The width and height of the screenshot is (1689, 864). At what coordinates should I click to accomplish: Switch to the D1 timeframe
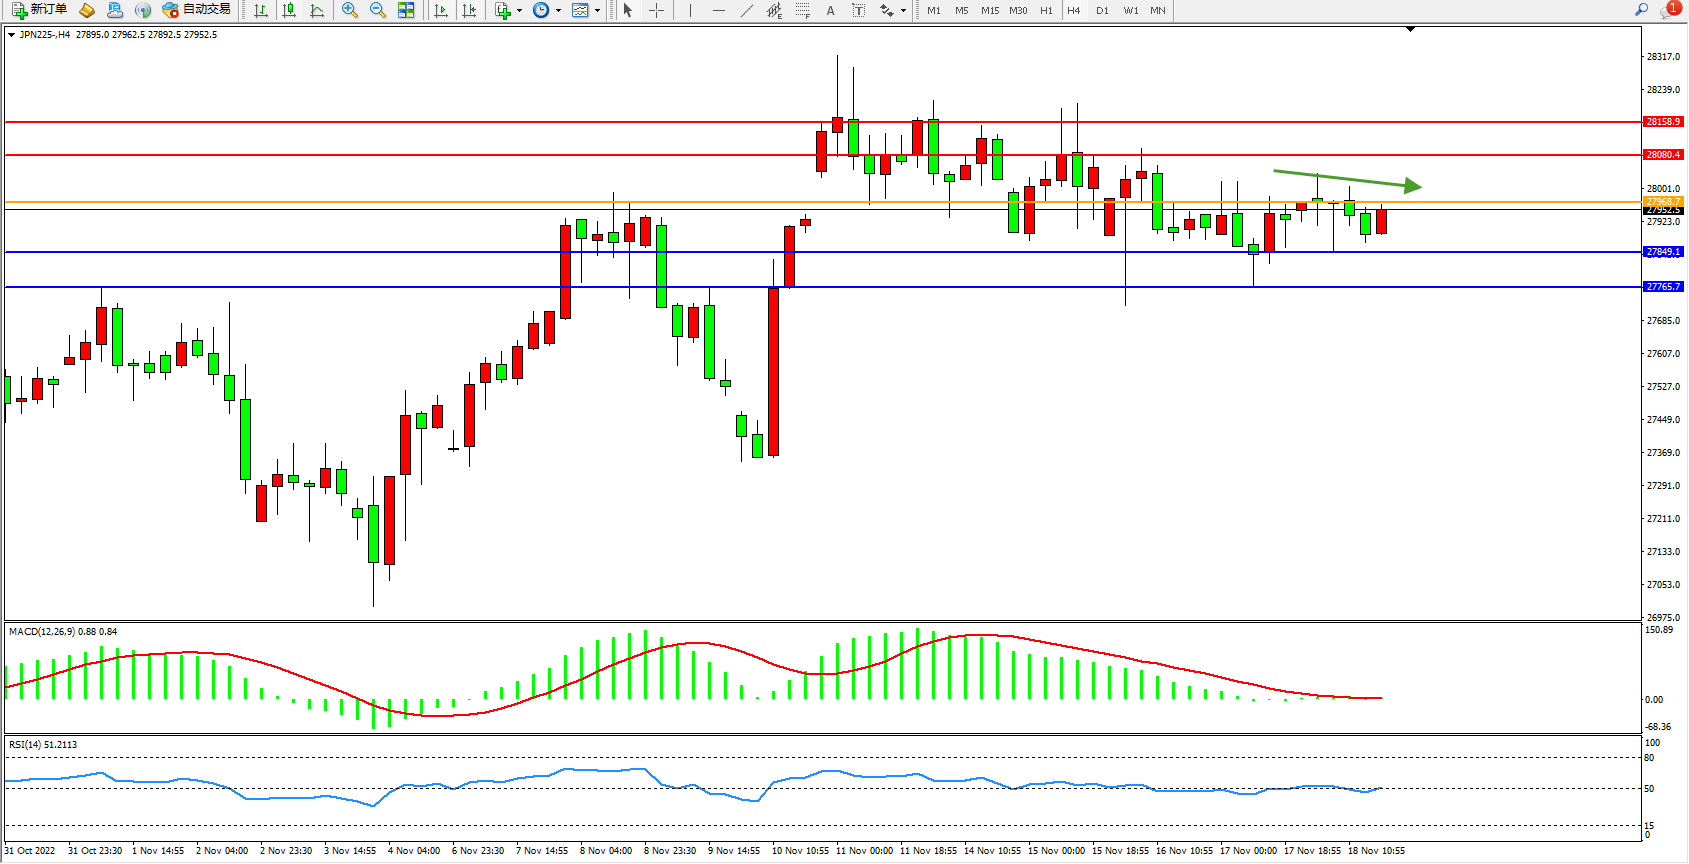click(x=1102, y=10)
